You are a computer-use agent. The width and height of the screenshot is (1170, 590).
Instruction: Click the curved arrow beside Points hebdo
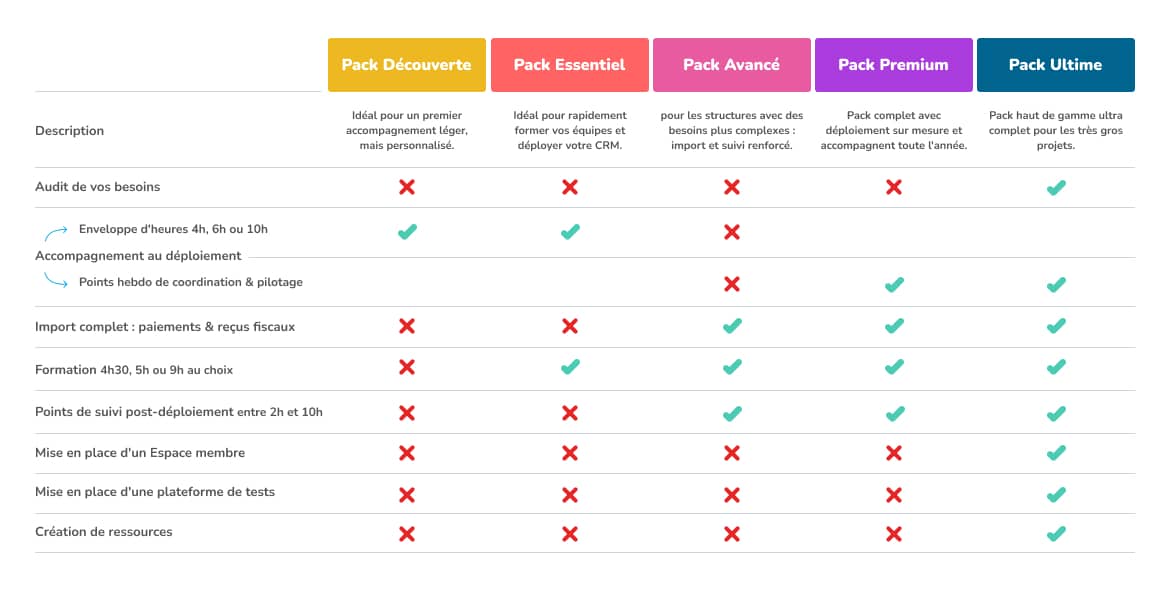click(55, 281)
